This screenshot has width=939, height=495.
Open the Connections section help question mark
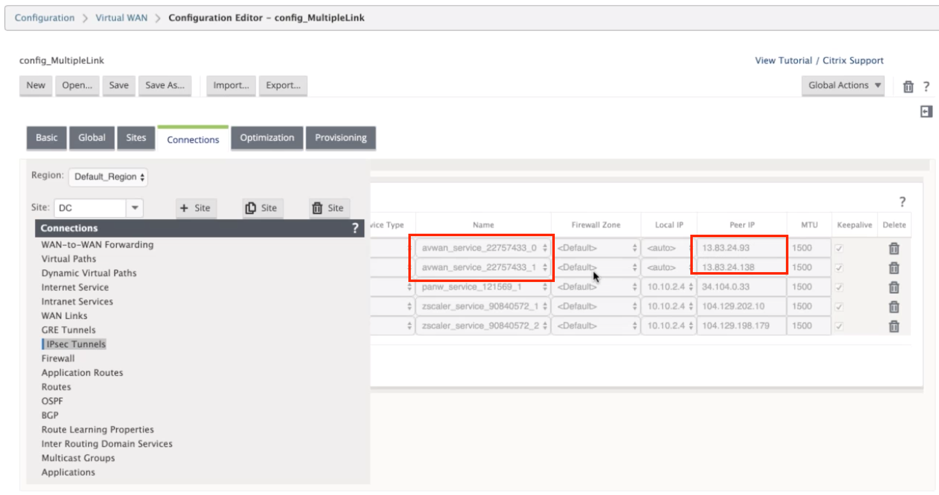[x=355, y=228]
